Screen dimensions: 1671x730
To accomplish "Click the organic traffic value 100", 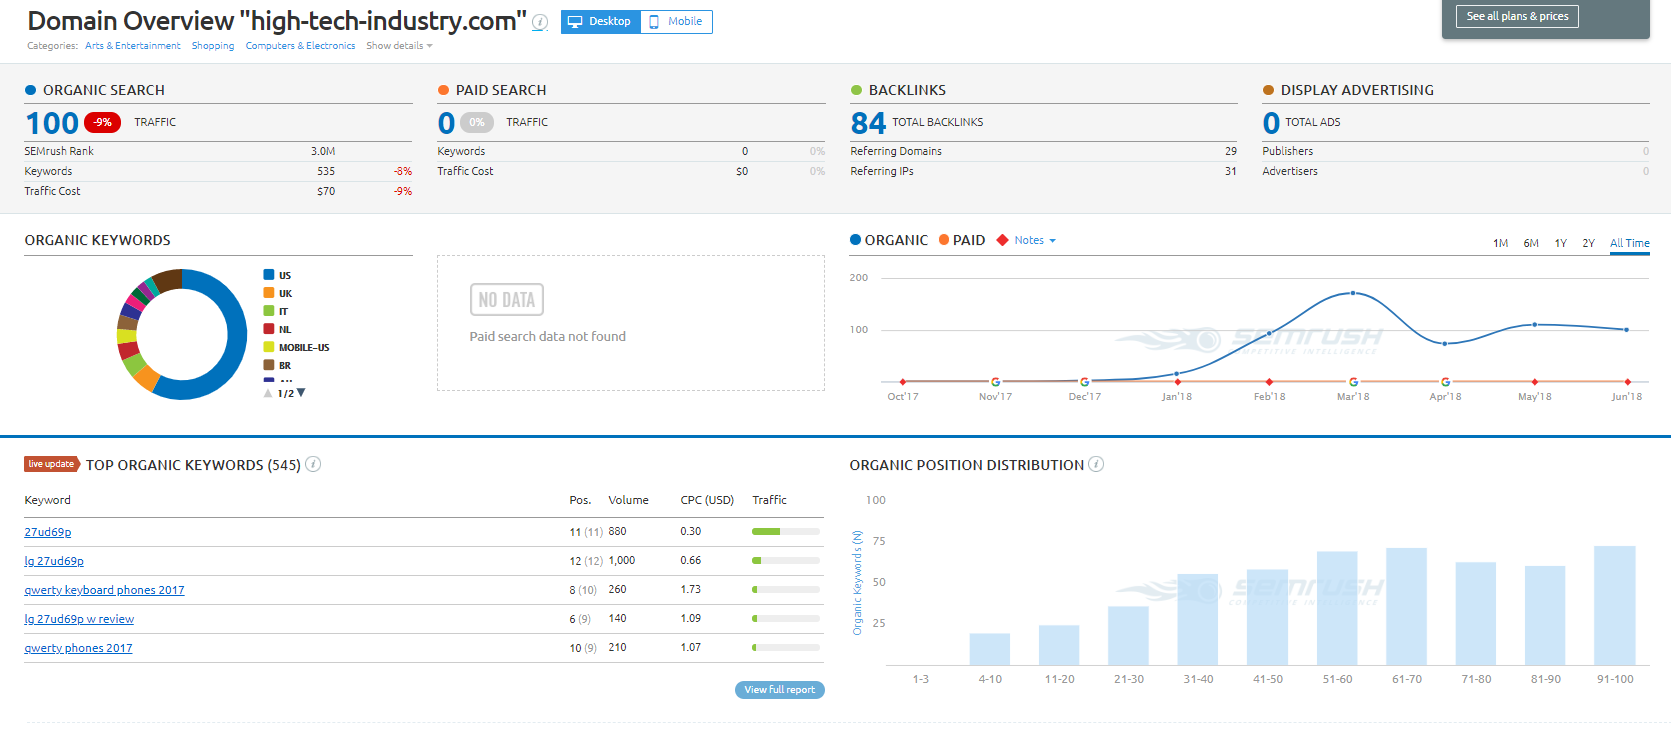I will [52, 123].
